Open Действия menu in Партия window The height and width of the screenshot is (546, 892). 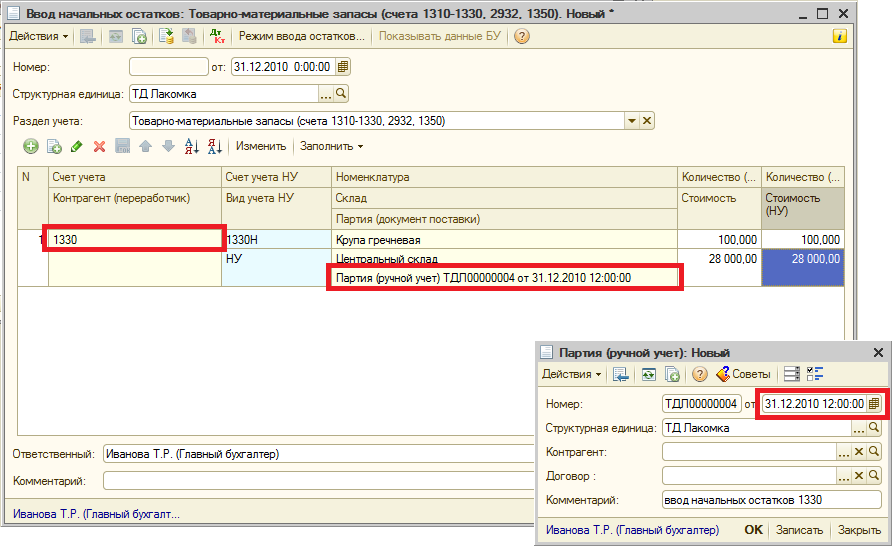pyautogui.click(x=572, y=374)
